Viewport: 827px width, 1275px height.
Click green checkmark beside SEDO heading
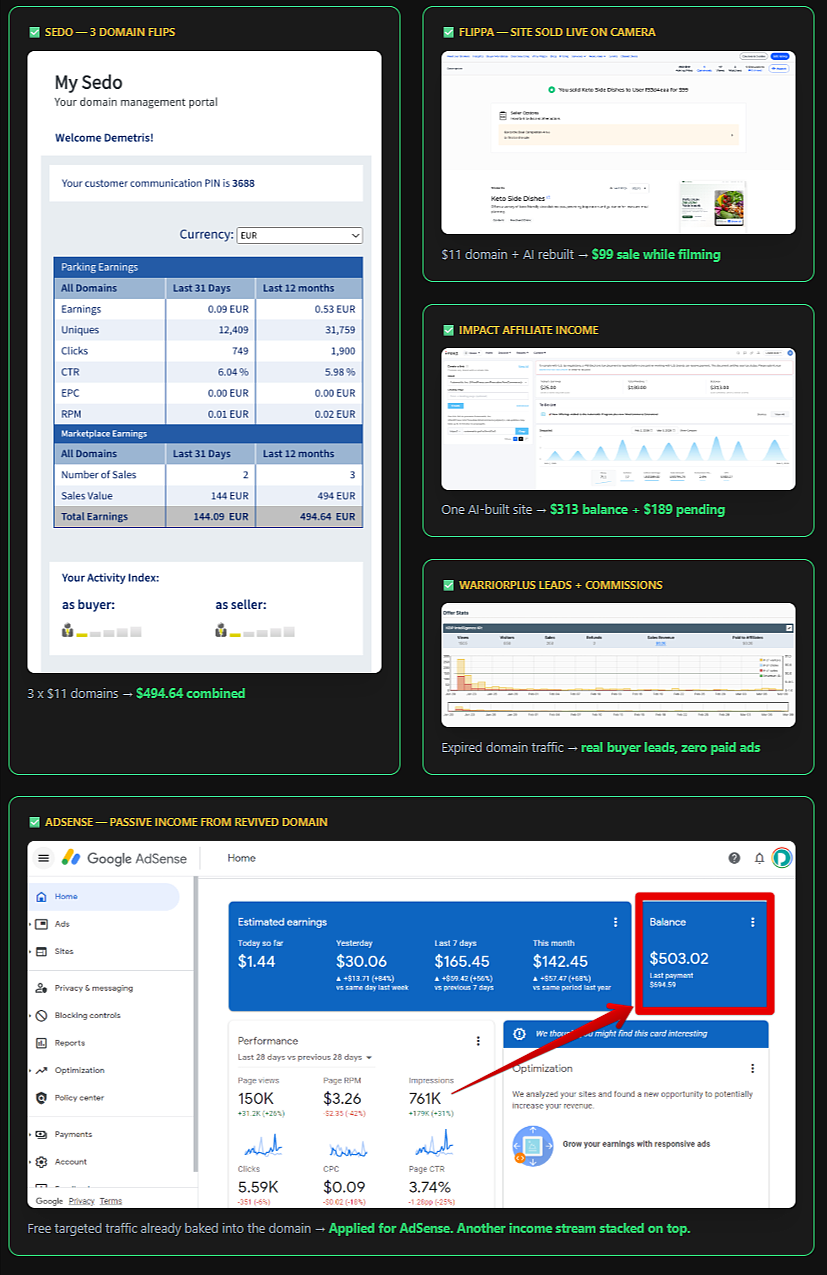coord(35,33)
